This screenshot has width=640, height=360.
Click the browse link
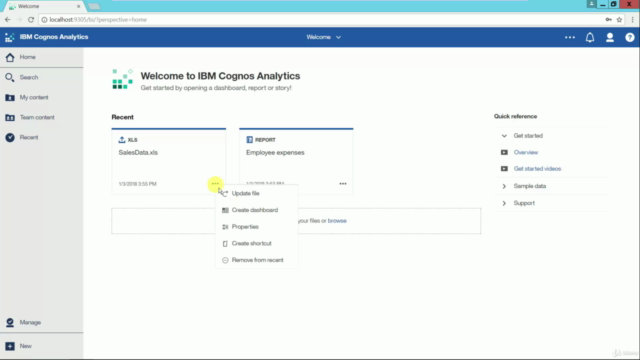click(337, 221)
